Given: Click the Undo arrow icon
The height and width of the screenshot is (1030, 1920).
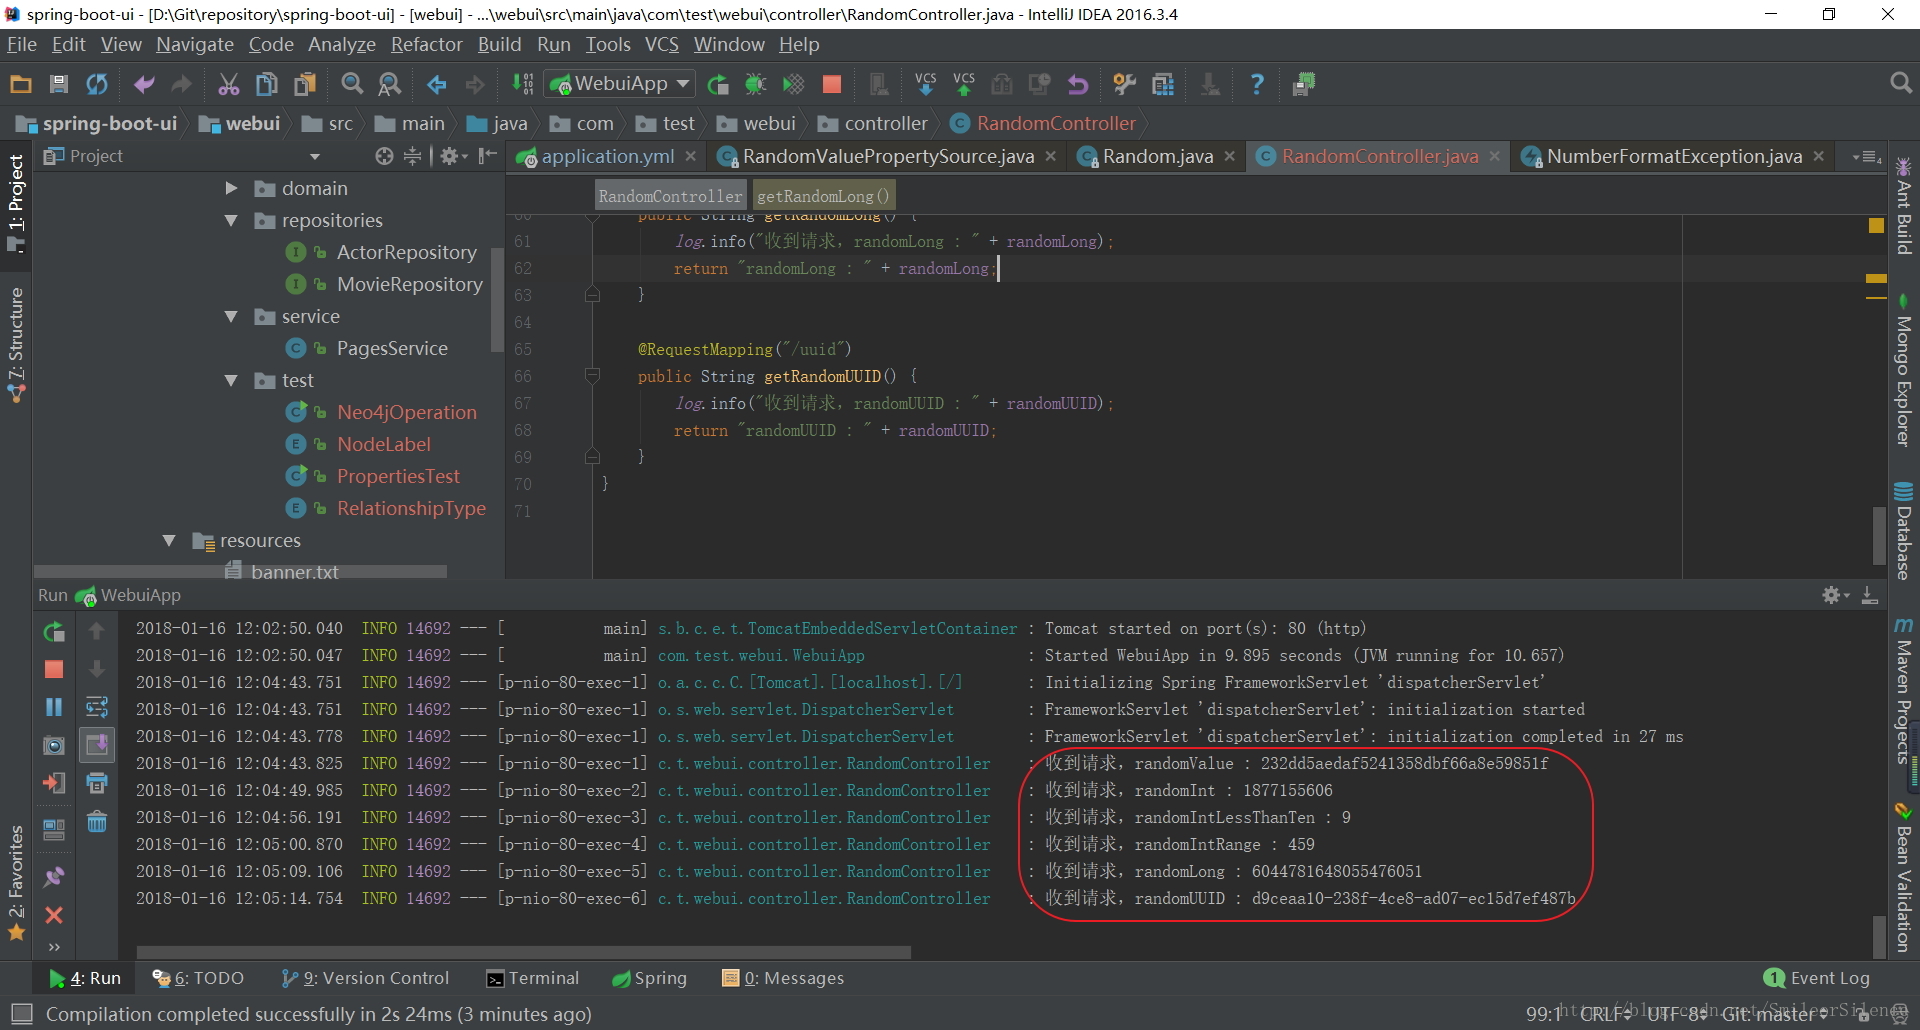Looking at the screenshot, I should pos(144,84).
